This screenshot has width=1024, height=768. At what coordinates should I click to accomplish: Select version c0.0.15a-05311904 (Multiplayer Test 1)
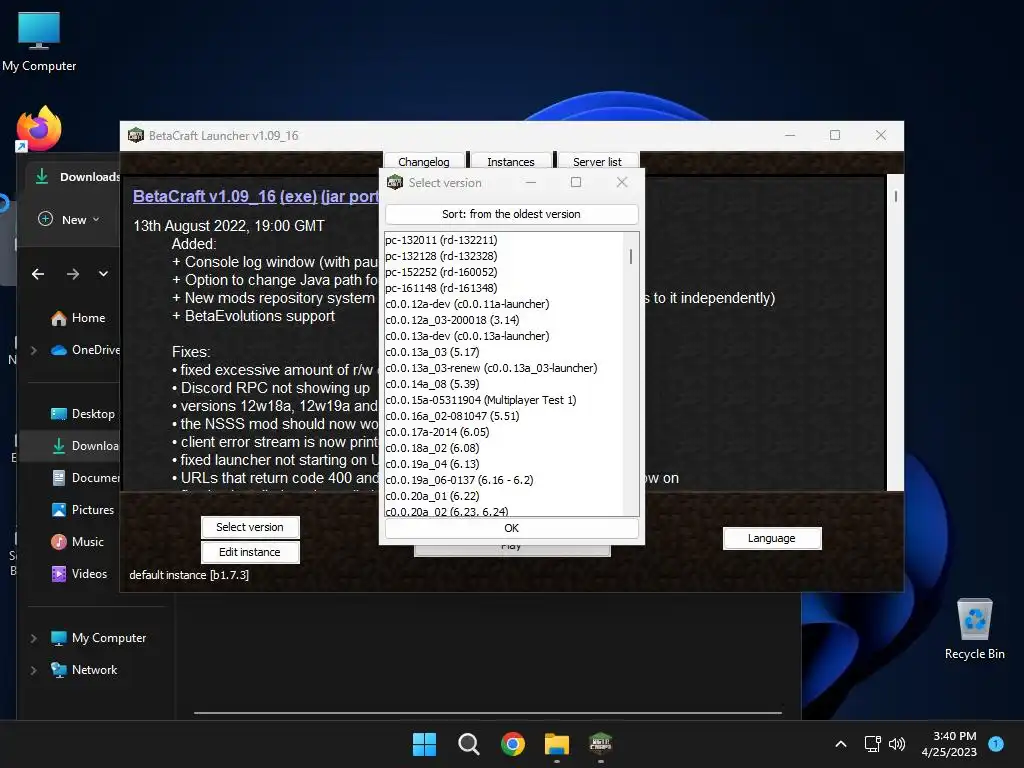pos(504,400)
